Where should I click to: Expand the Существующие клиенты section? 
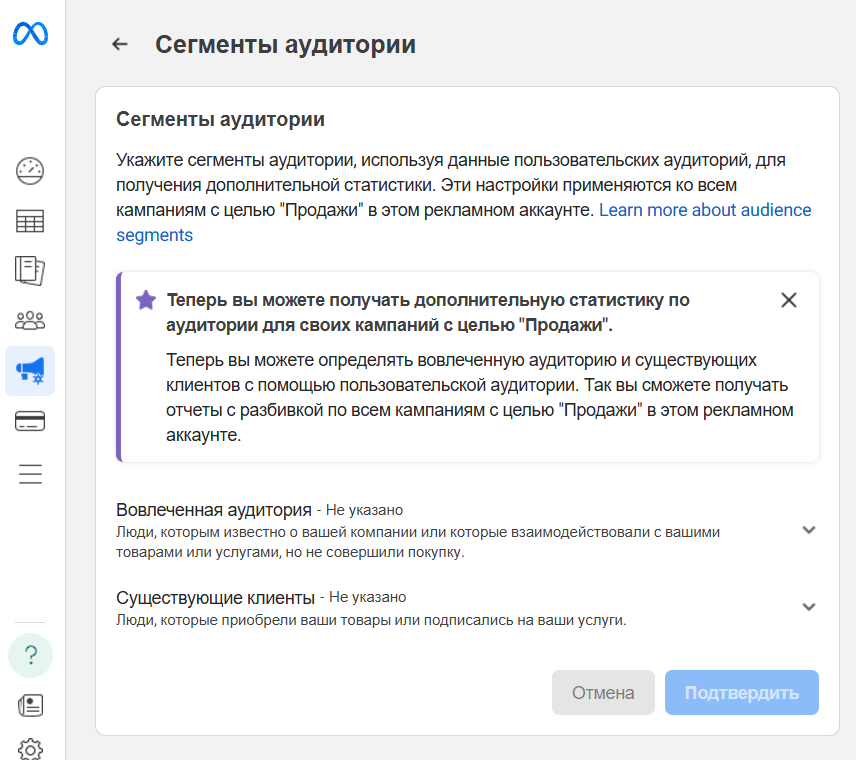point(809,608)
